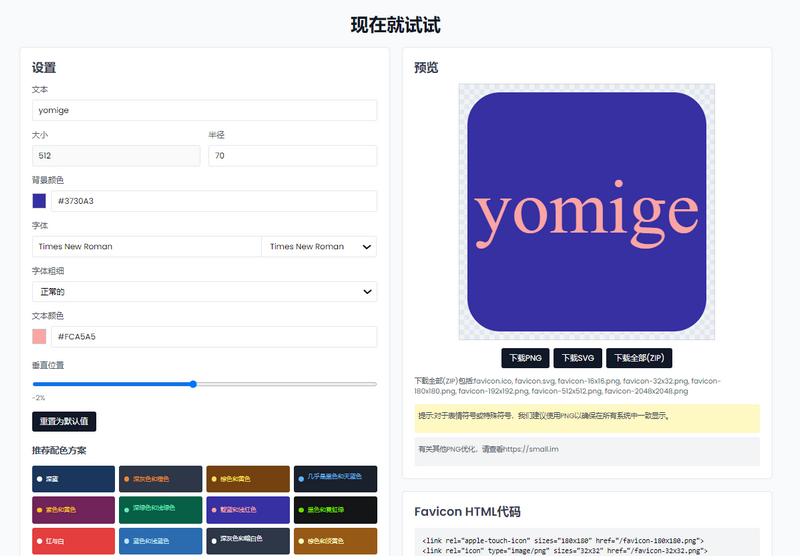This screenshot has width=800, height=556.
Task: Open the pink text color swatch picker
Action: point(39,337)
